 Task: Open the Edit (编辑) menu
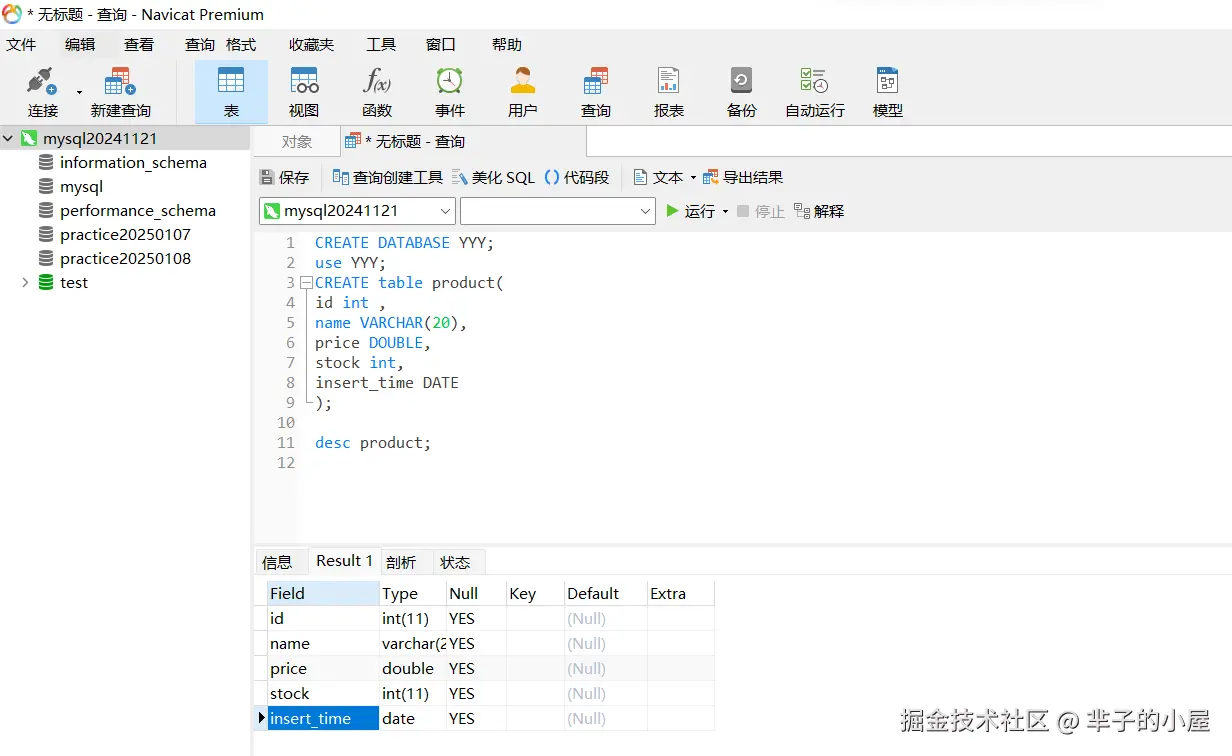80,44
